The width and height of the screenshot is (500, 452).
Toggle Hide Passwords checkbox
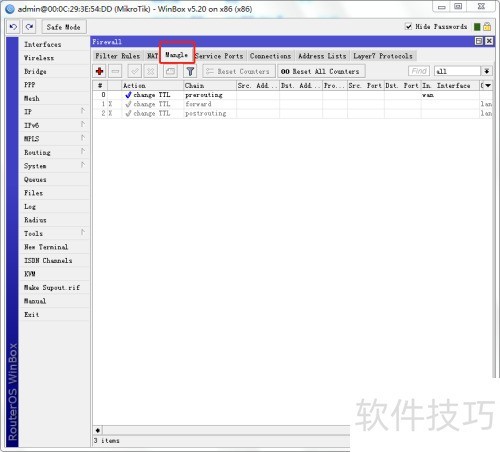tap(408, 26)
